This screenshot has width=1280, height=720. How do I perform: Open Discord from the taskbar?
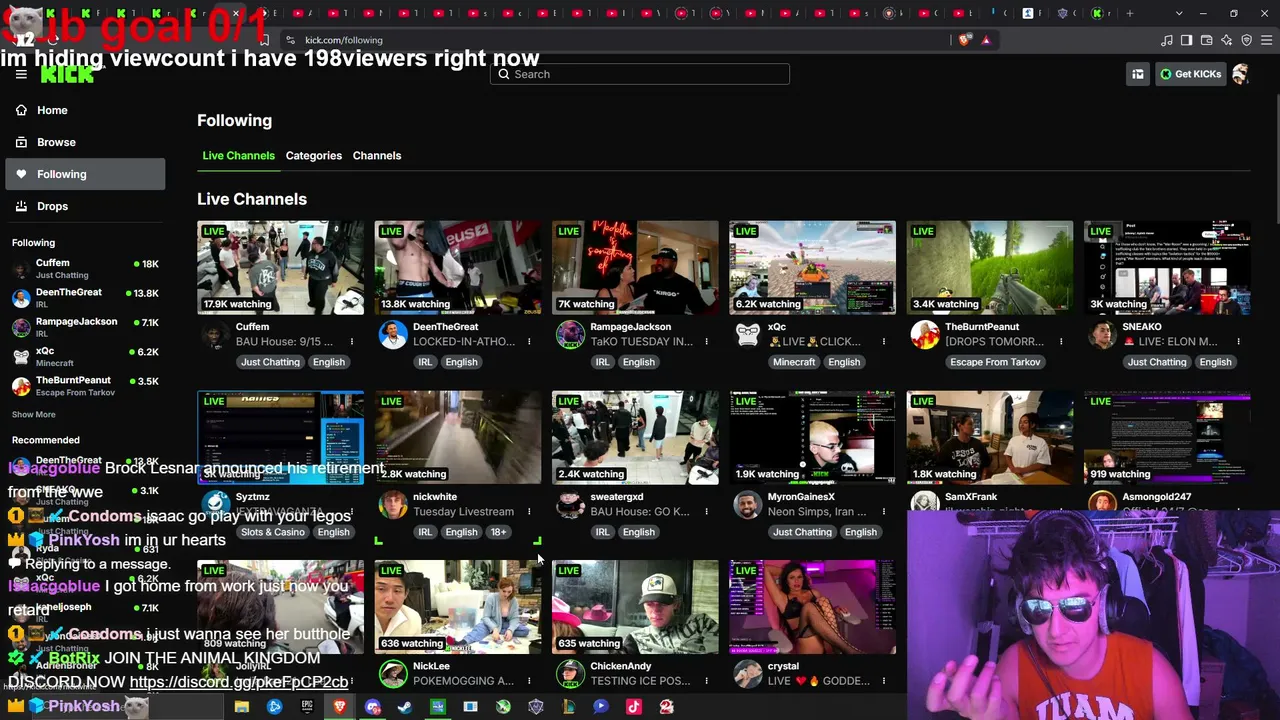(372, 707)
